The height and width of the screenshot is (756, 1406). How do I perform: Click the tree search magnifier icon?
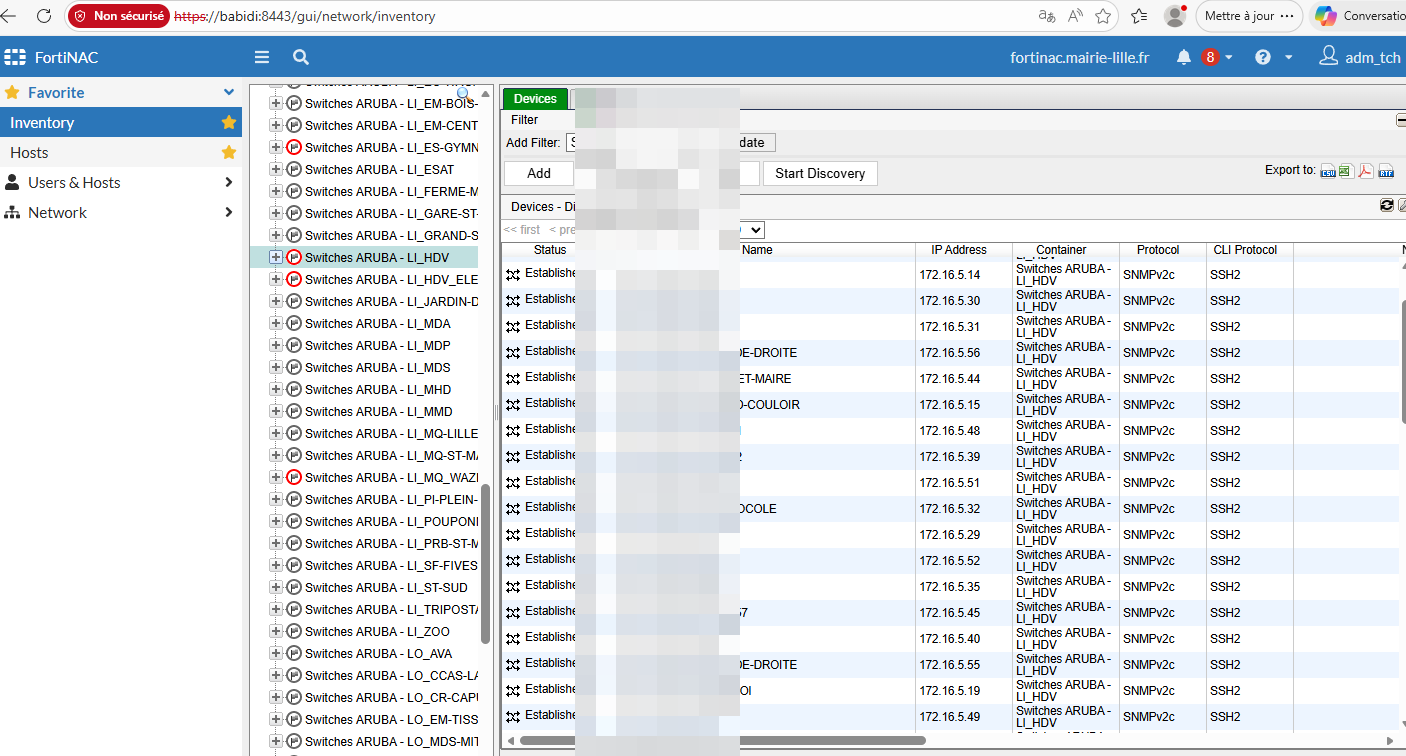(x=464, y=93)
